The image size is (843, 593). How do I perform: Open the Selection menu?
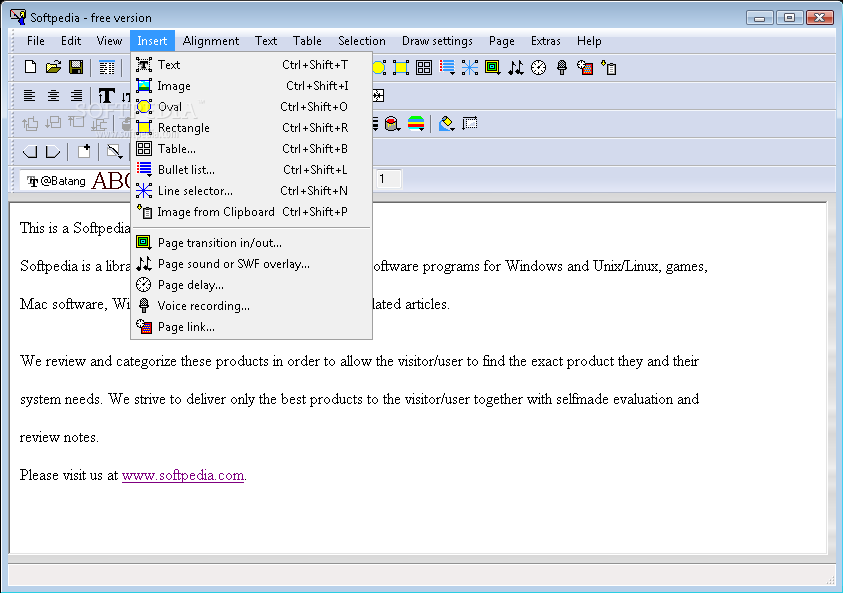coord(361,41)
